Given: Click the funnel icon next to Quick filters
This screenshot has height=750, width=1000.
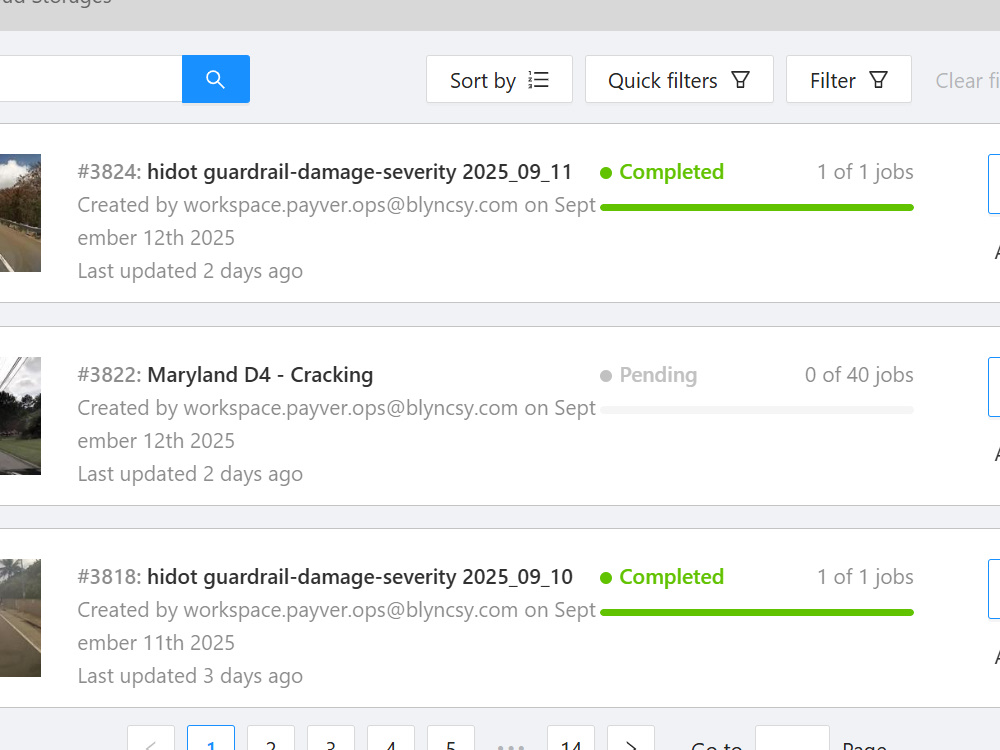Looking at the screenshot, I should click(740, 80).
